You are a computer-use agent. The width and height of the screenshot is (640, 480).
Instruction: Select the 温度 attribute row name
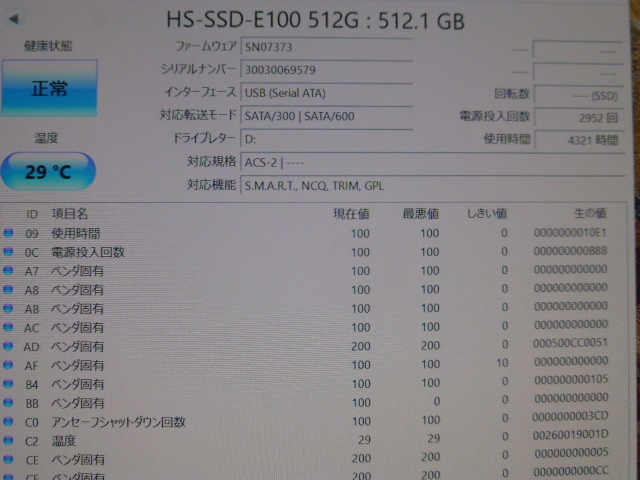coord(64,440)
